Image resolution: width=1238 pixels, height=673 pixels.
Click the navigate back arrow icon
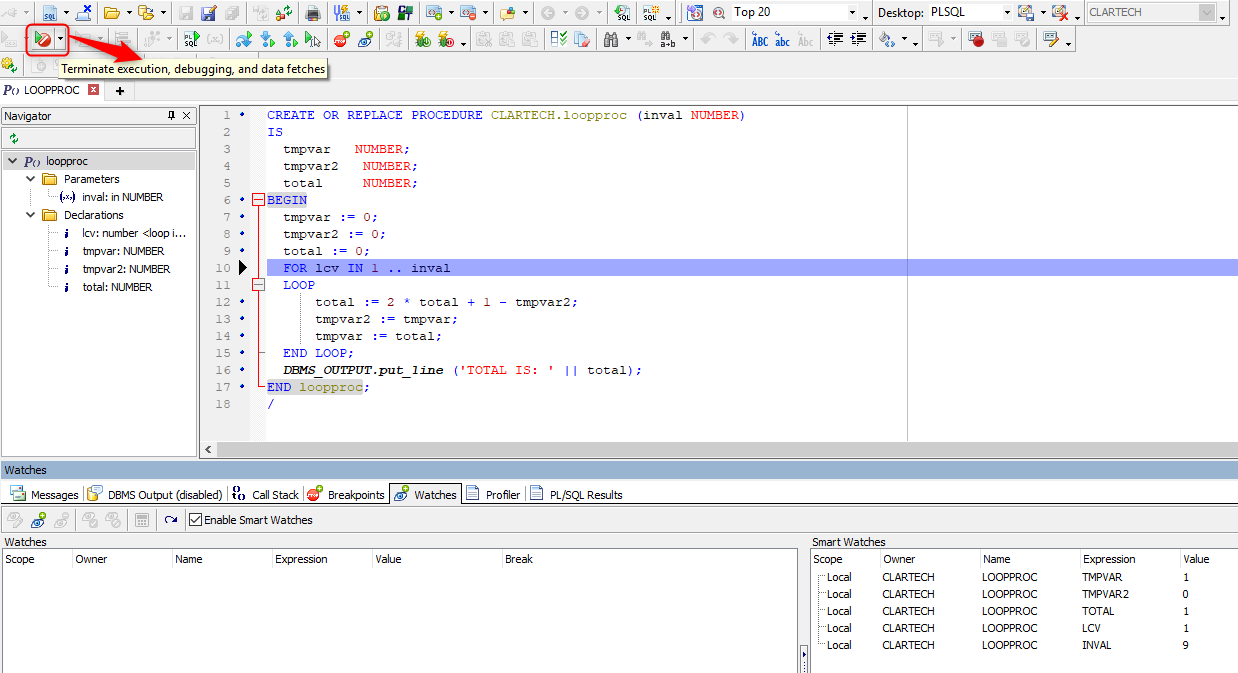click(x=548, y=13)
